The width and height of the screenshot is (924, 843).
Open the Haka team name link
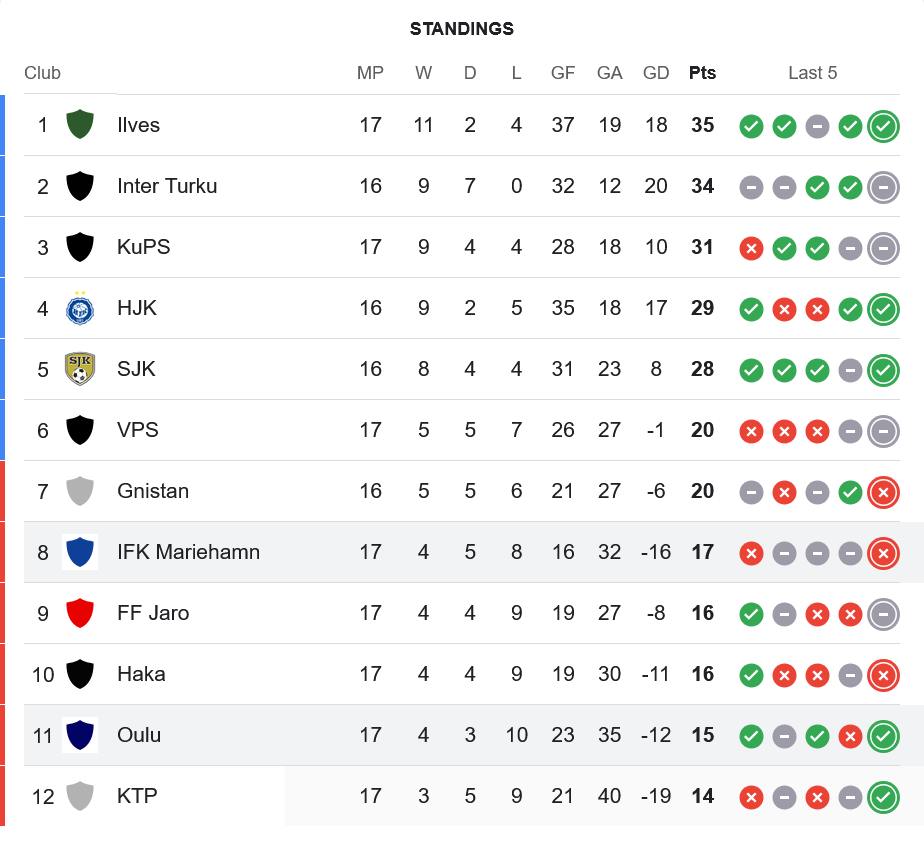click(x=141, y=674)
